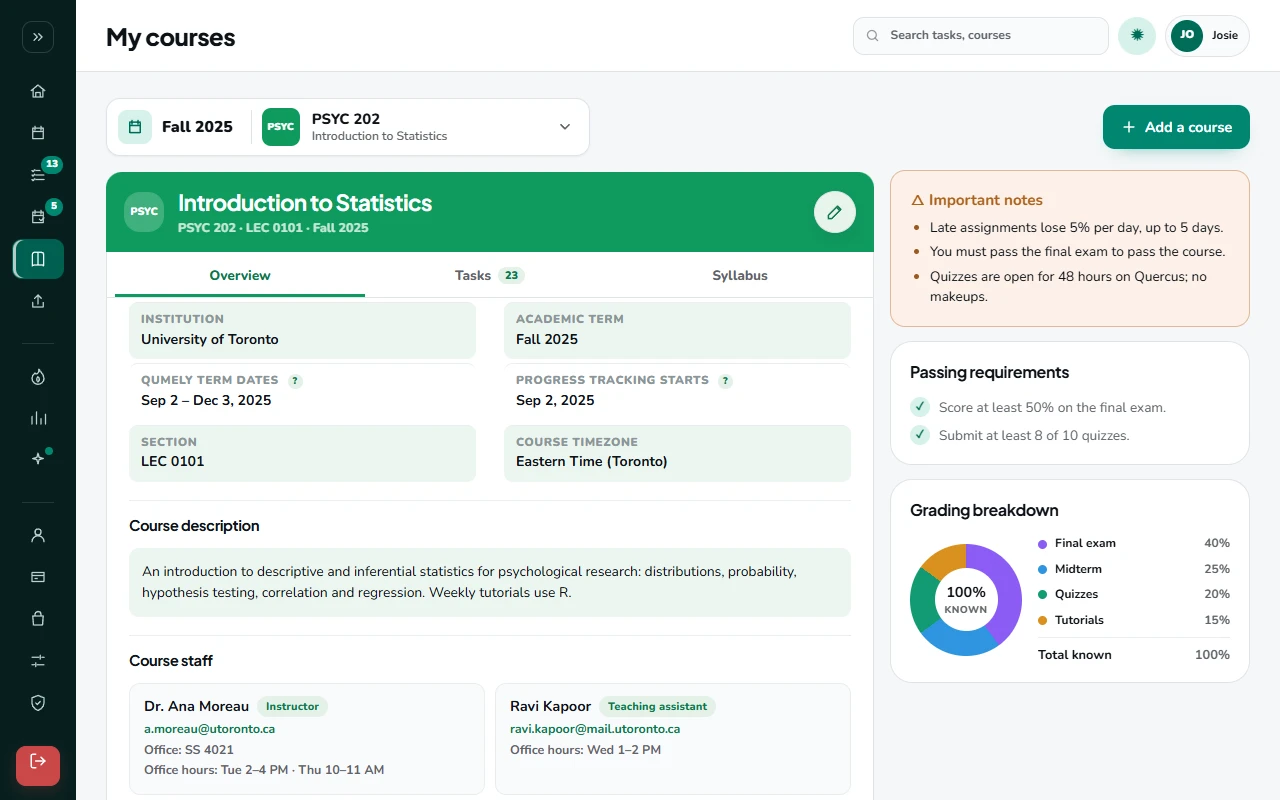The image size is (1280, 800).
Task: Click the help icon next to Qumely Term Dates
Action: (295, 381)
